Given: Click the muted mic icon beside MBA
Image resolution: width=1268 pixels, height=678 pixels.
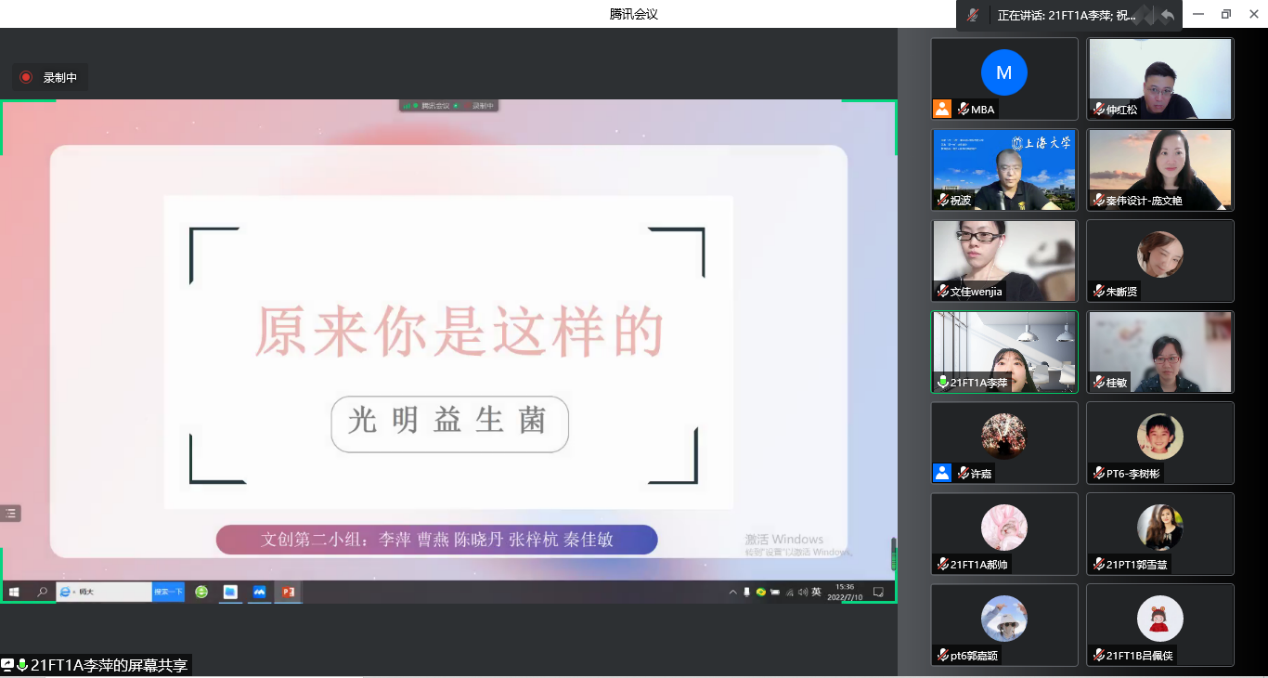Looking at the screenshot, I should click(x=964, y=109).
